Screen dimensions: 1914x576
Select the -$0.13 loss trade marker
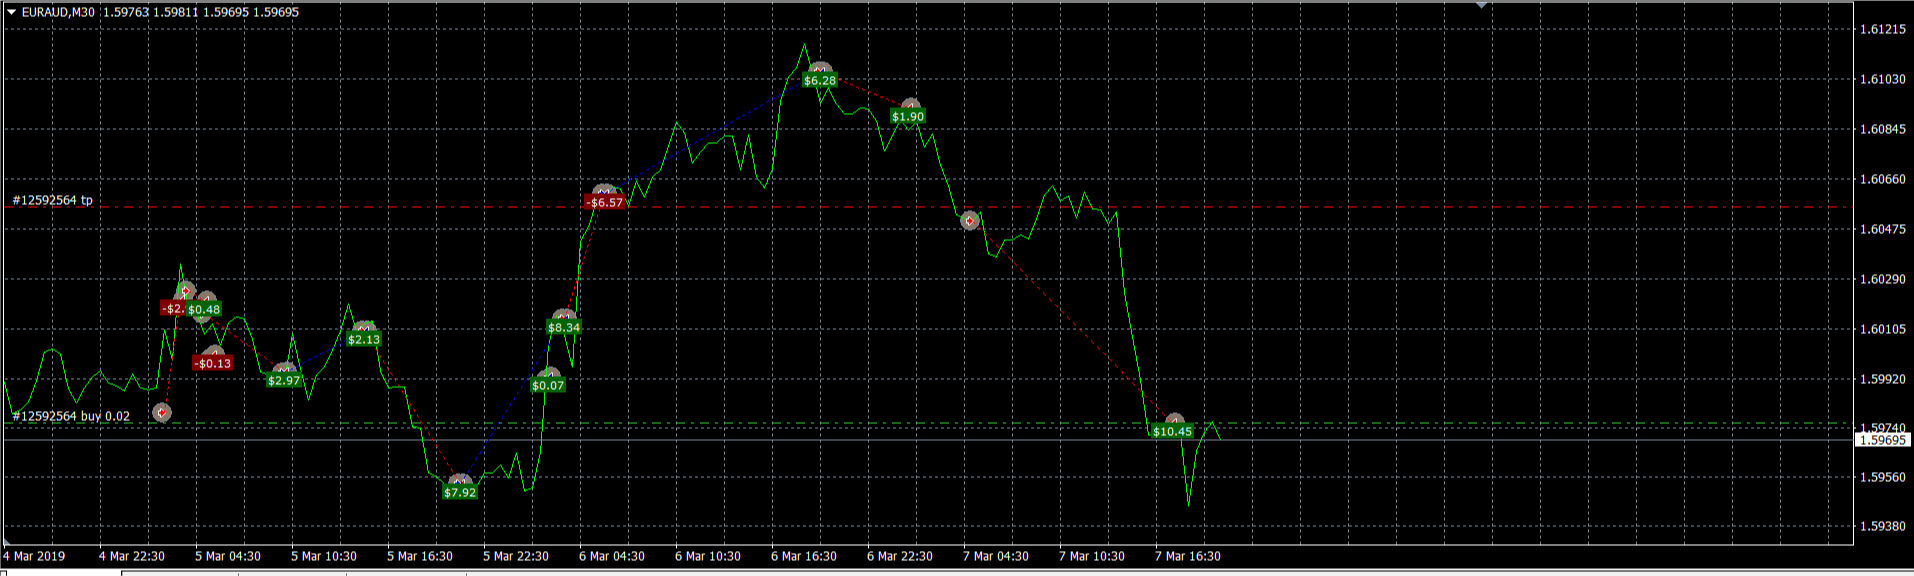click(x=213, y=363)
